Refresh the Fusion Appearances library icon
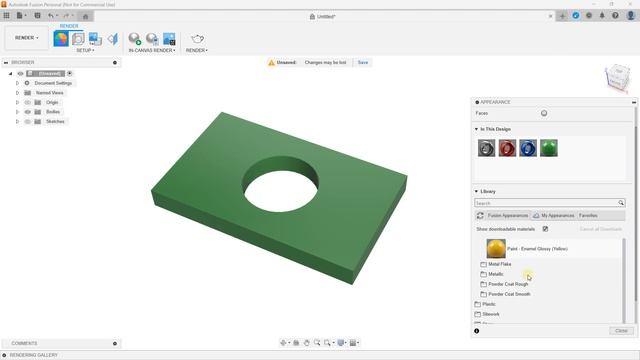This screenshot has height=360, width=640. click(480, 216)
